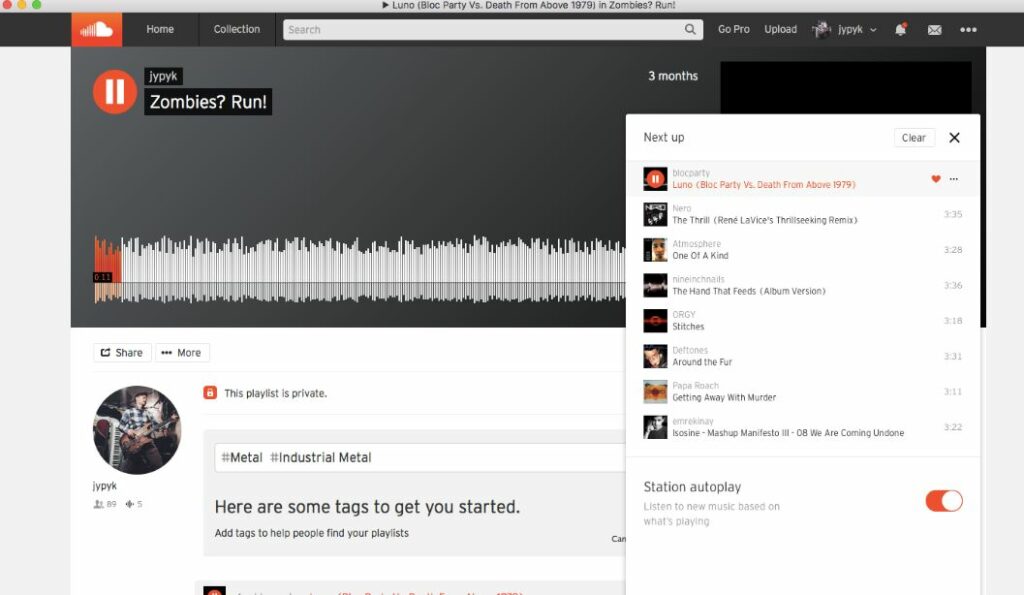Click Upload in navigation bar

(x=780, y=29)
